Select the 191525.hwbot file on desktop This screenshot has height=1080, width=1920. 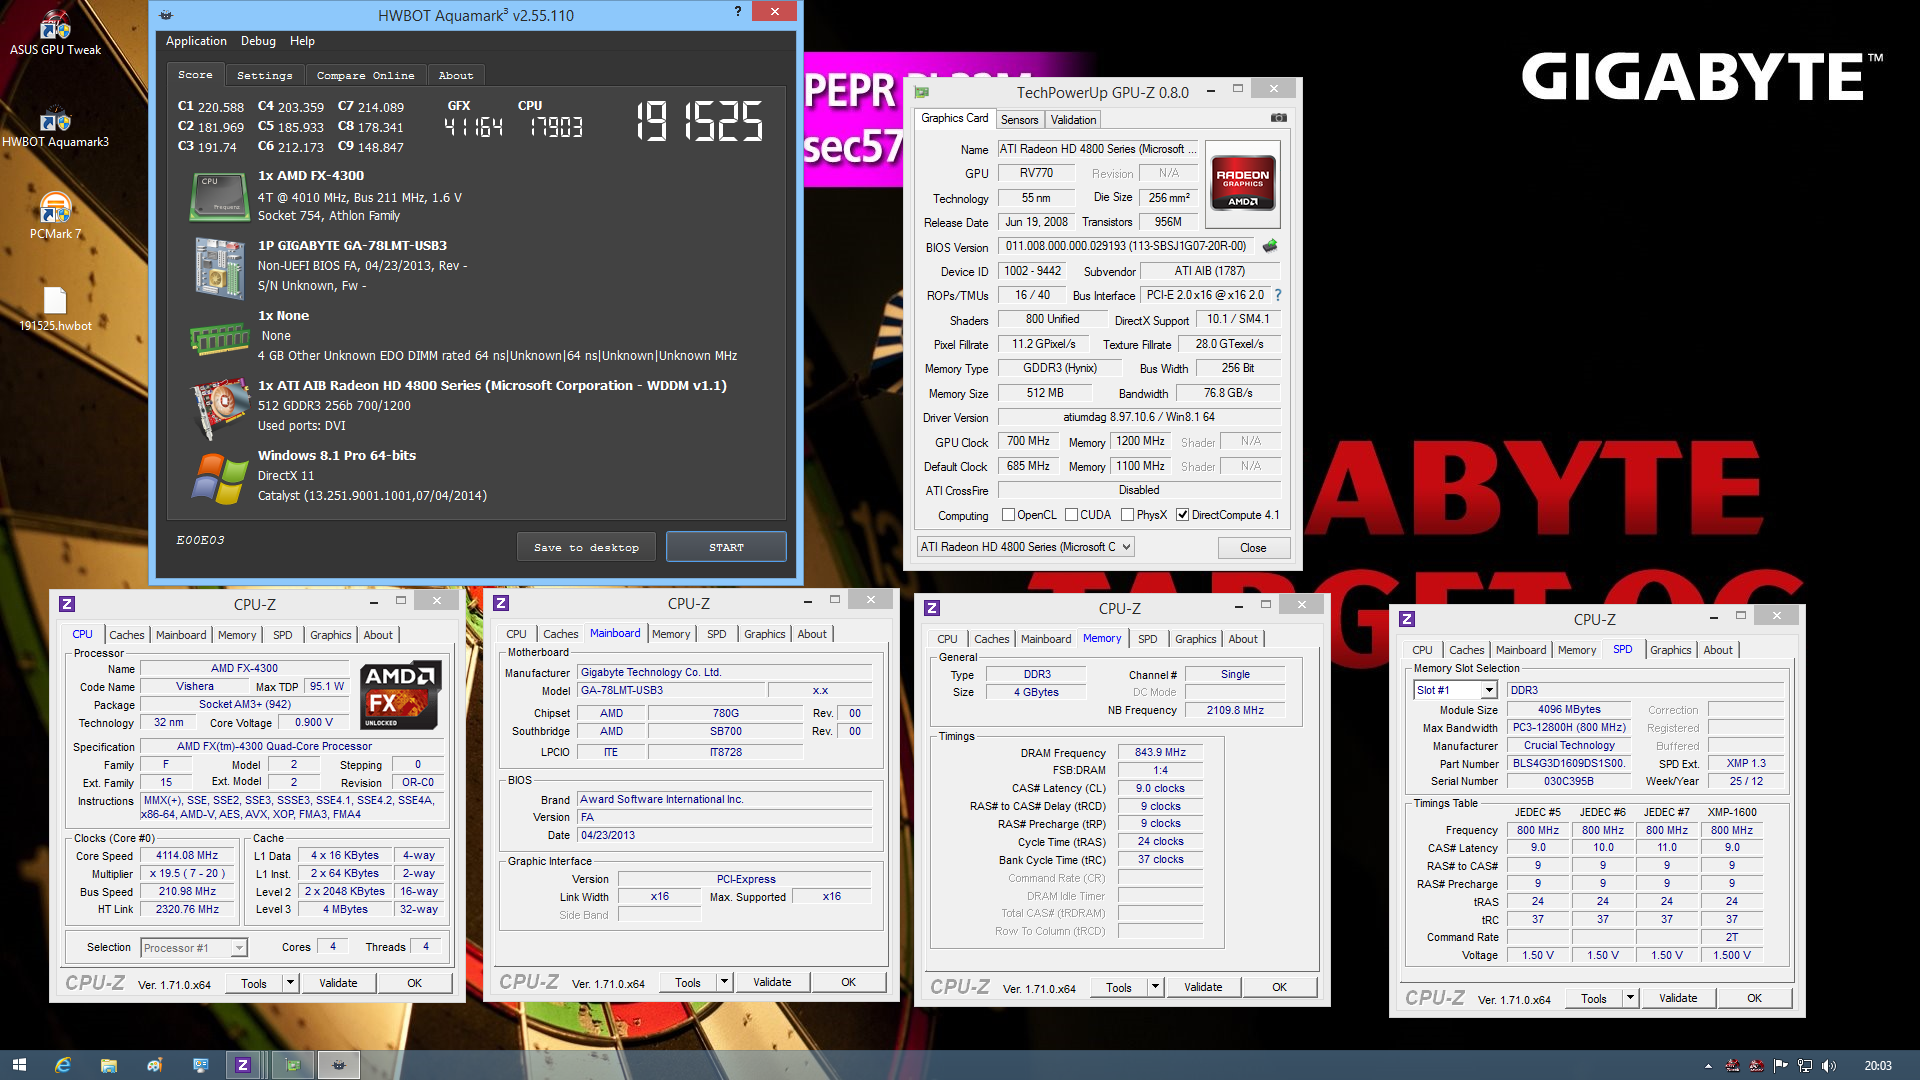[x=55, y=308]
